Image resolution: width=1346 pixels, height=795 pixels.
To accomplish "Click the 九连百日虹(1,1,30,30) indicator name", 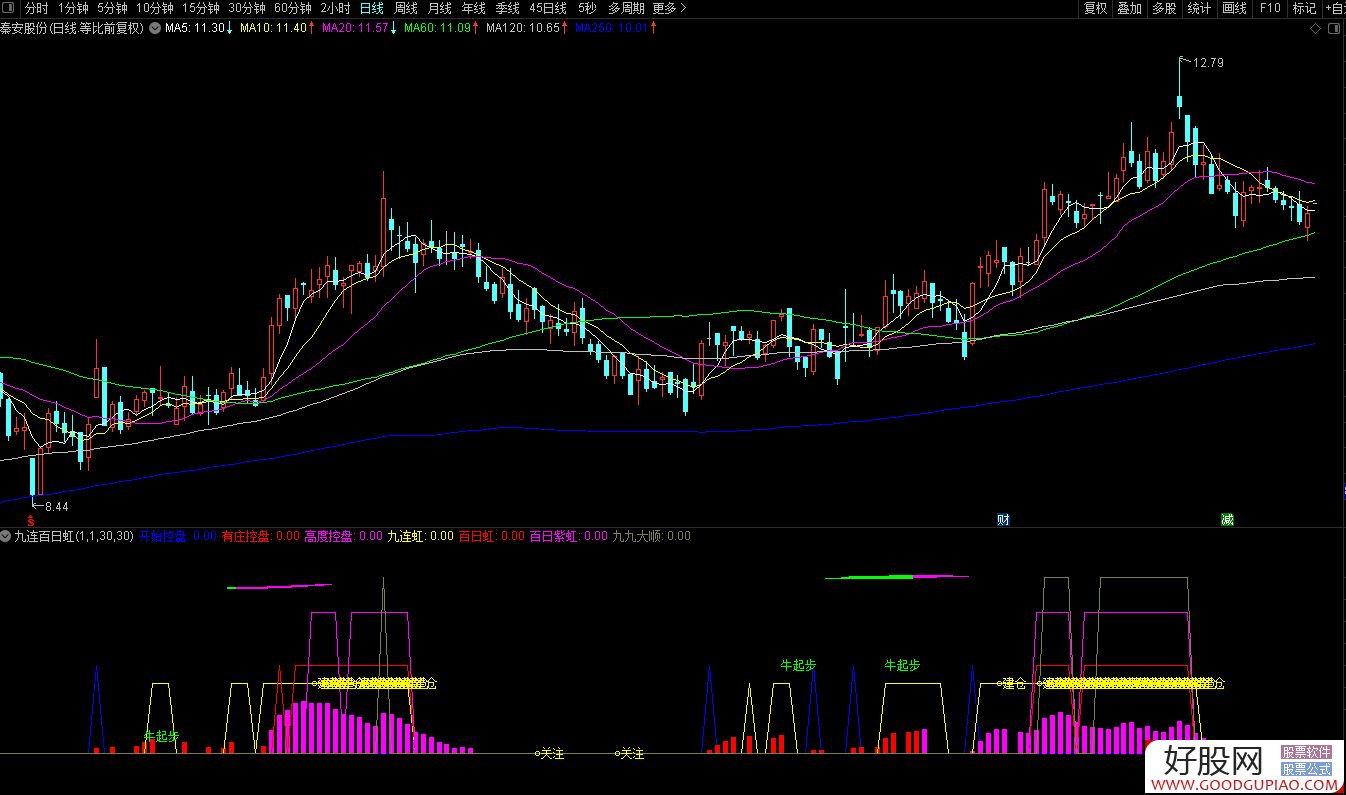I will 74,536.
